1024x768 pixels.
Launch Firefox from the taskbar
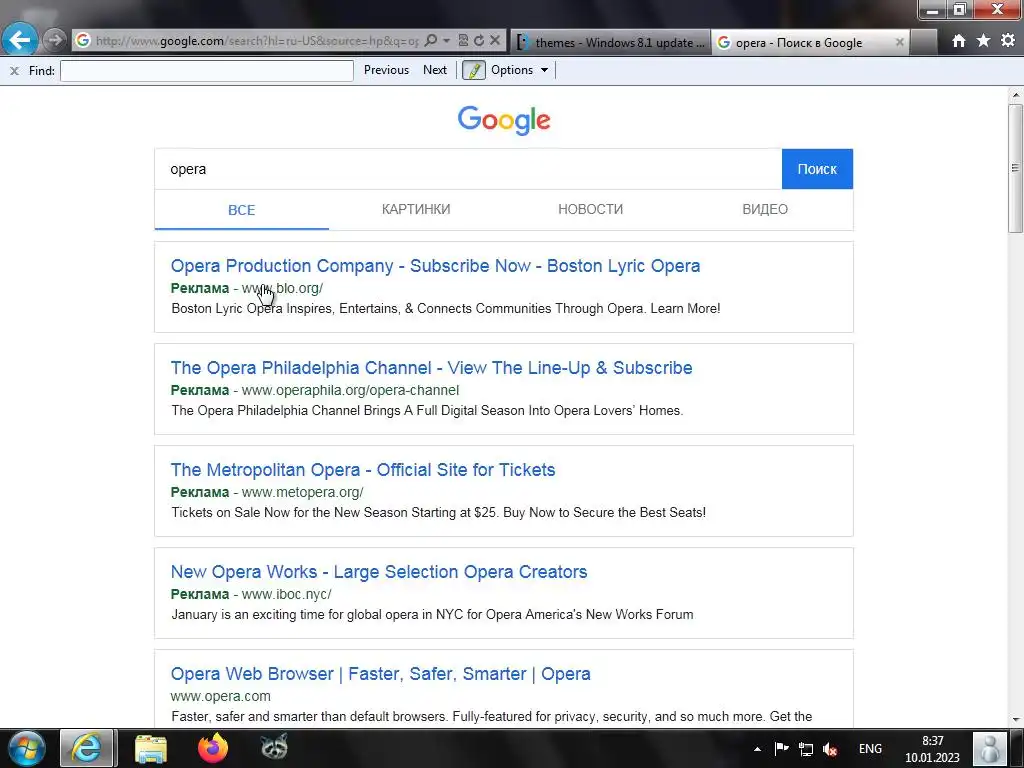[213, 748]
